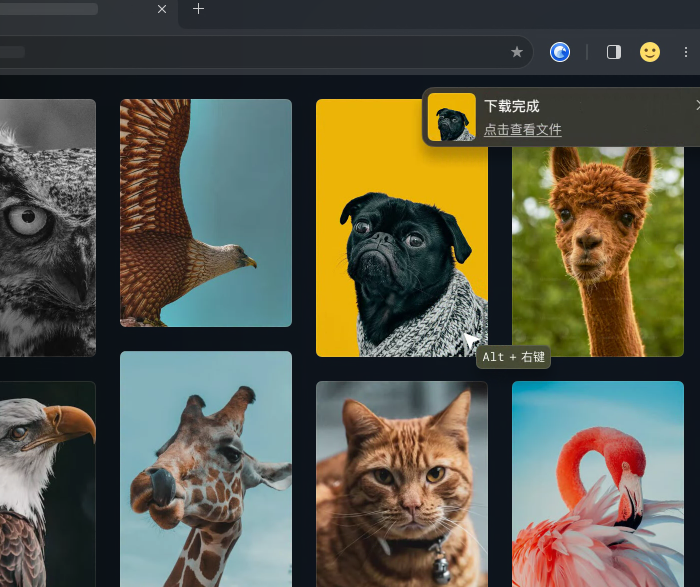Select the orange tabby cat photo
Viewport: 700px width, 587px height.
point(402,484)
